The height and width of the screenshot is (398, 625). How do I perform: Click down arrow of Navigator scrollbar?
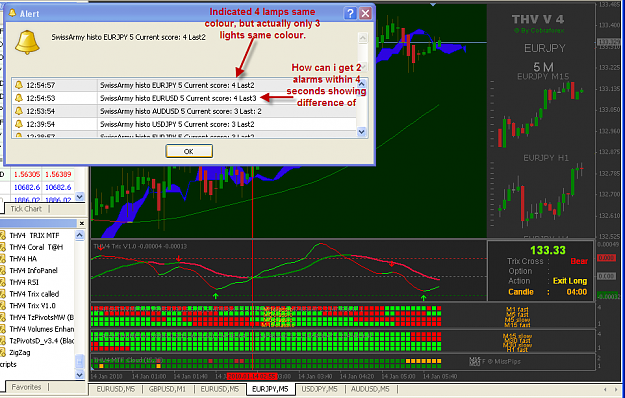[80, 374]
